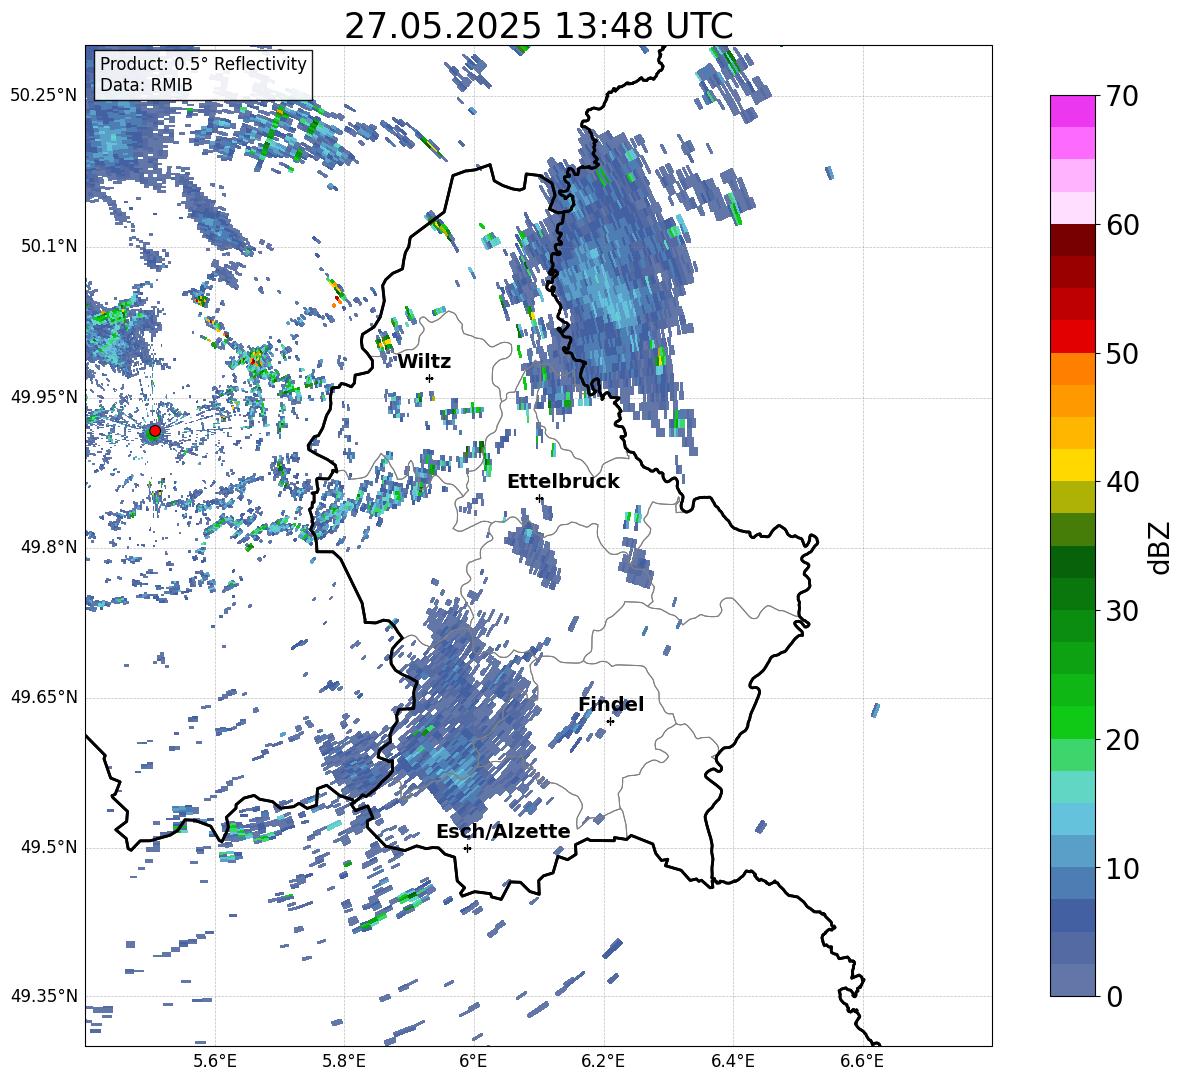Click the 49.8°N latitude label
This screenshot has width=1184, height=1081.
pyautogui.click(x=49, y=547)
